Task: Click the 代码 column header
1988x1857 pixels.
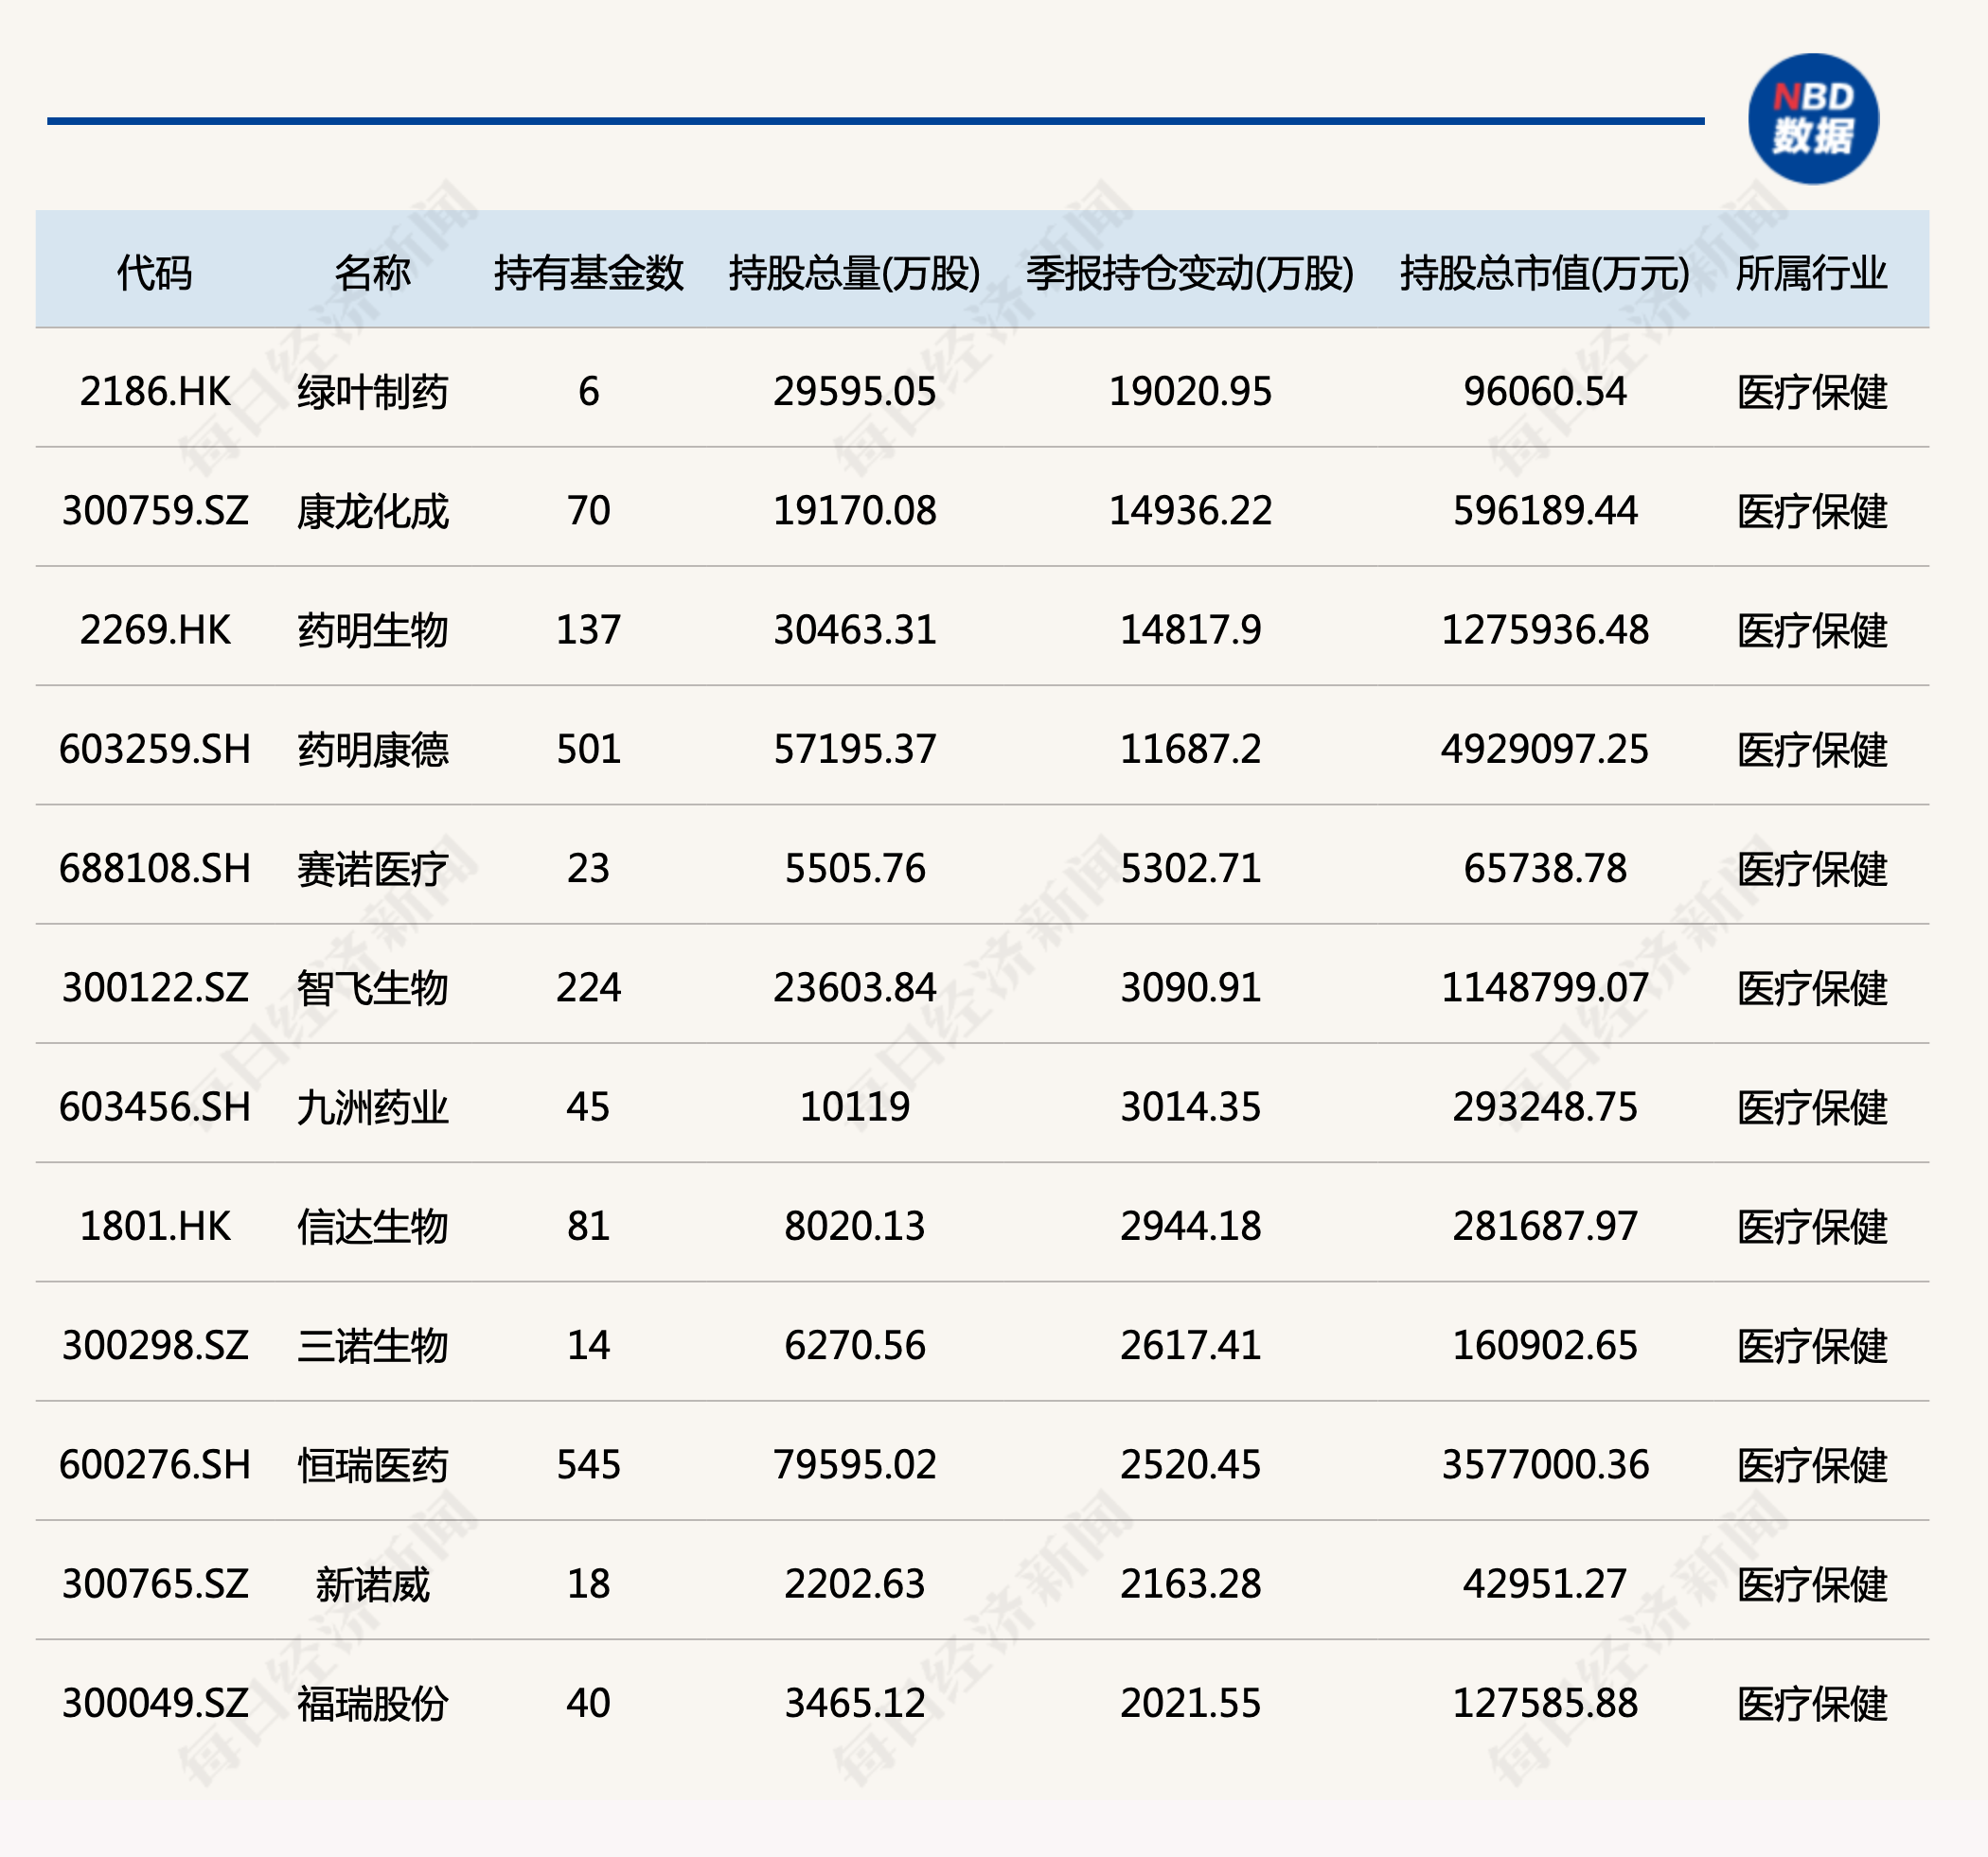Action: (154, 272)
